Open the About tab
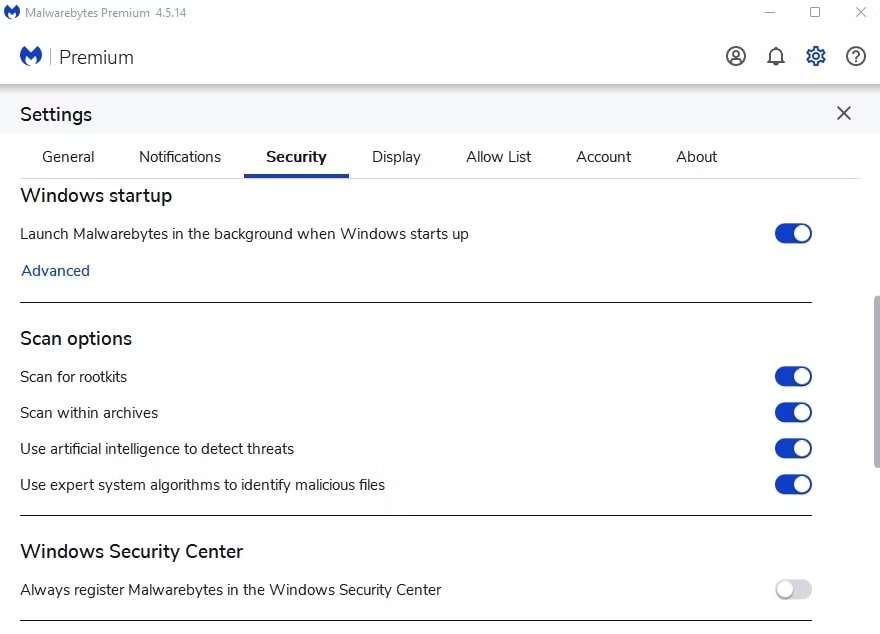 (x=696, y=157)
